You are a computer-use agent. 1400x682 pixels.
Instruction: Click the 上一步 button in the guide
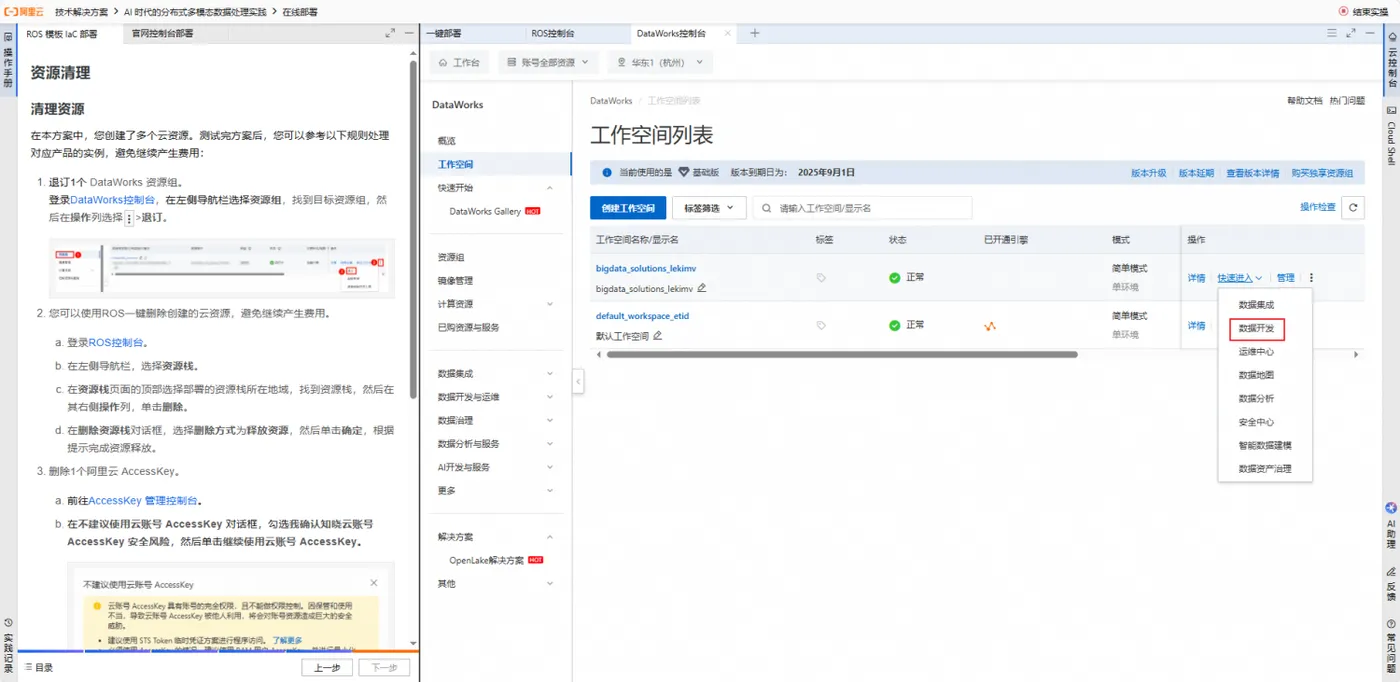click(x=327, y=667)
